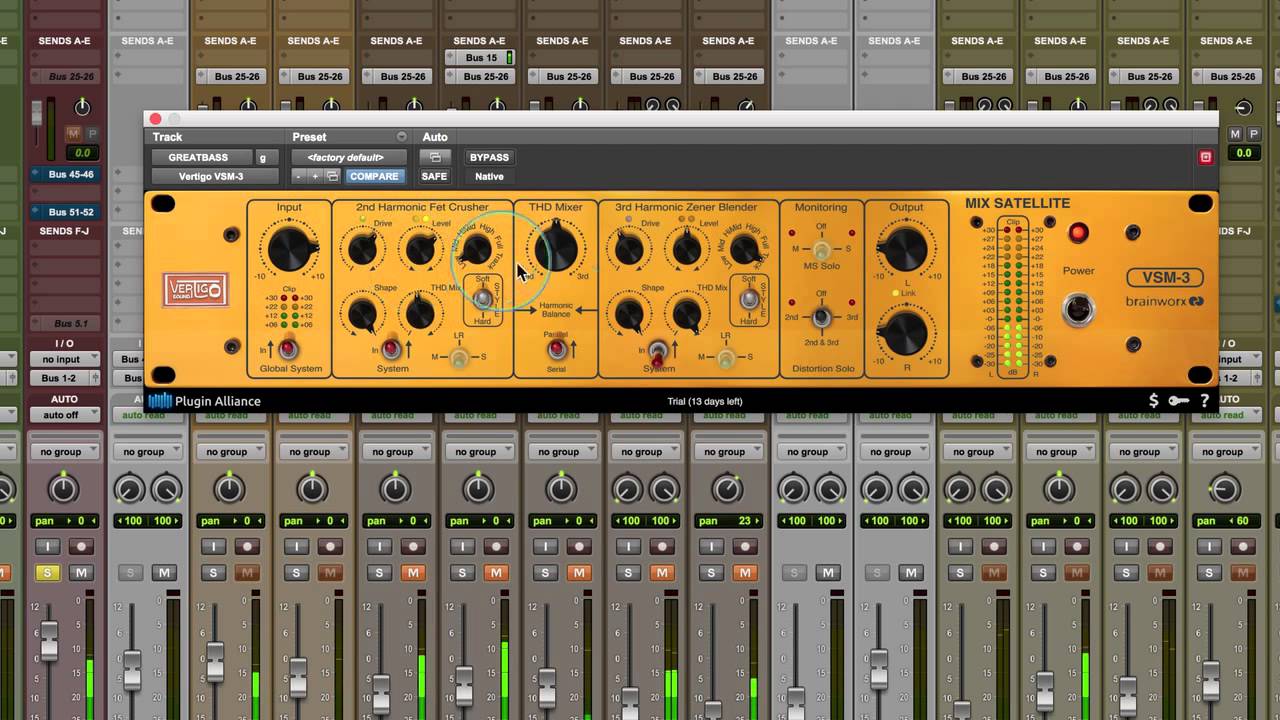
Task: Toggle the Global System In switch
Action: (x=288, y=349)
